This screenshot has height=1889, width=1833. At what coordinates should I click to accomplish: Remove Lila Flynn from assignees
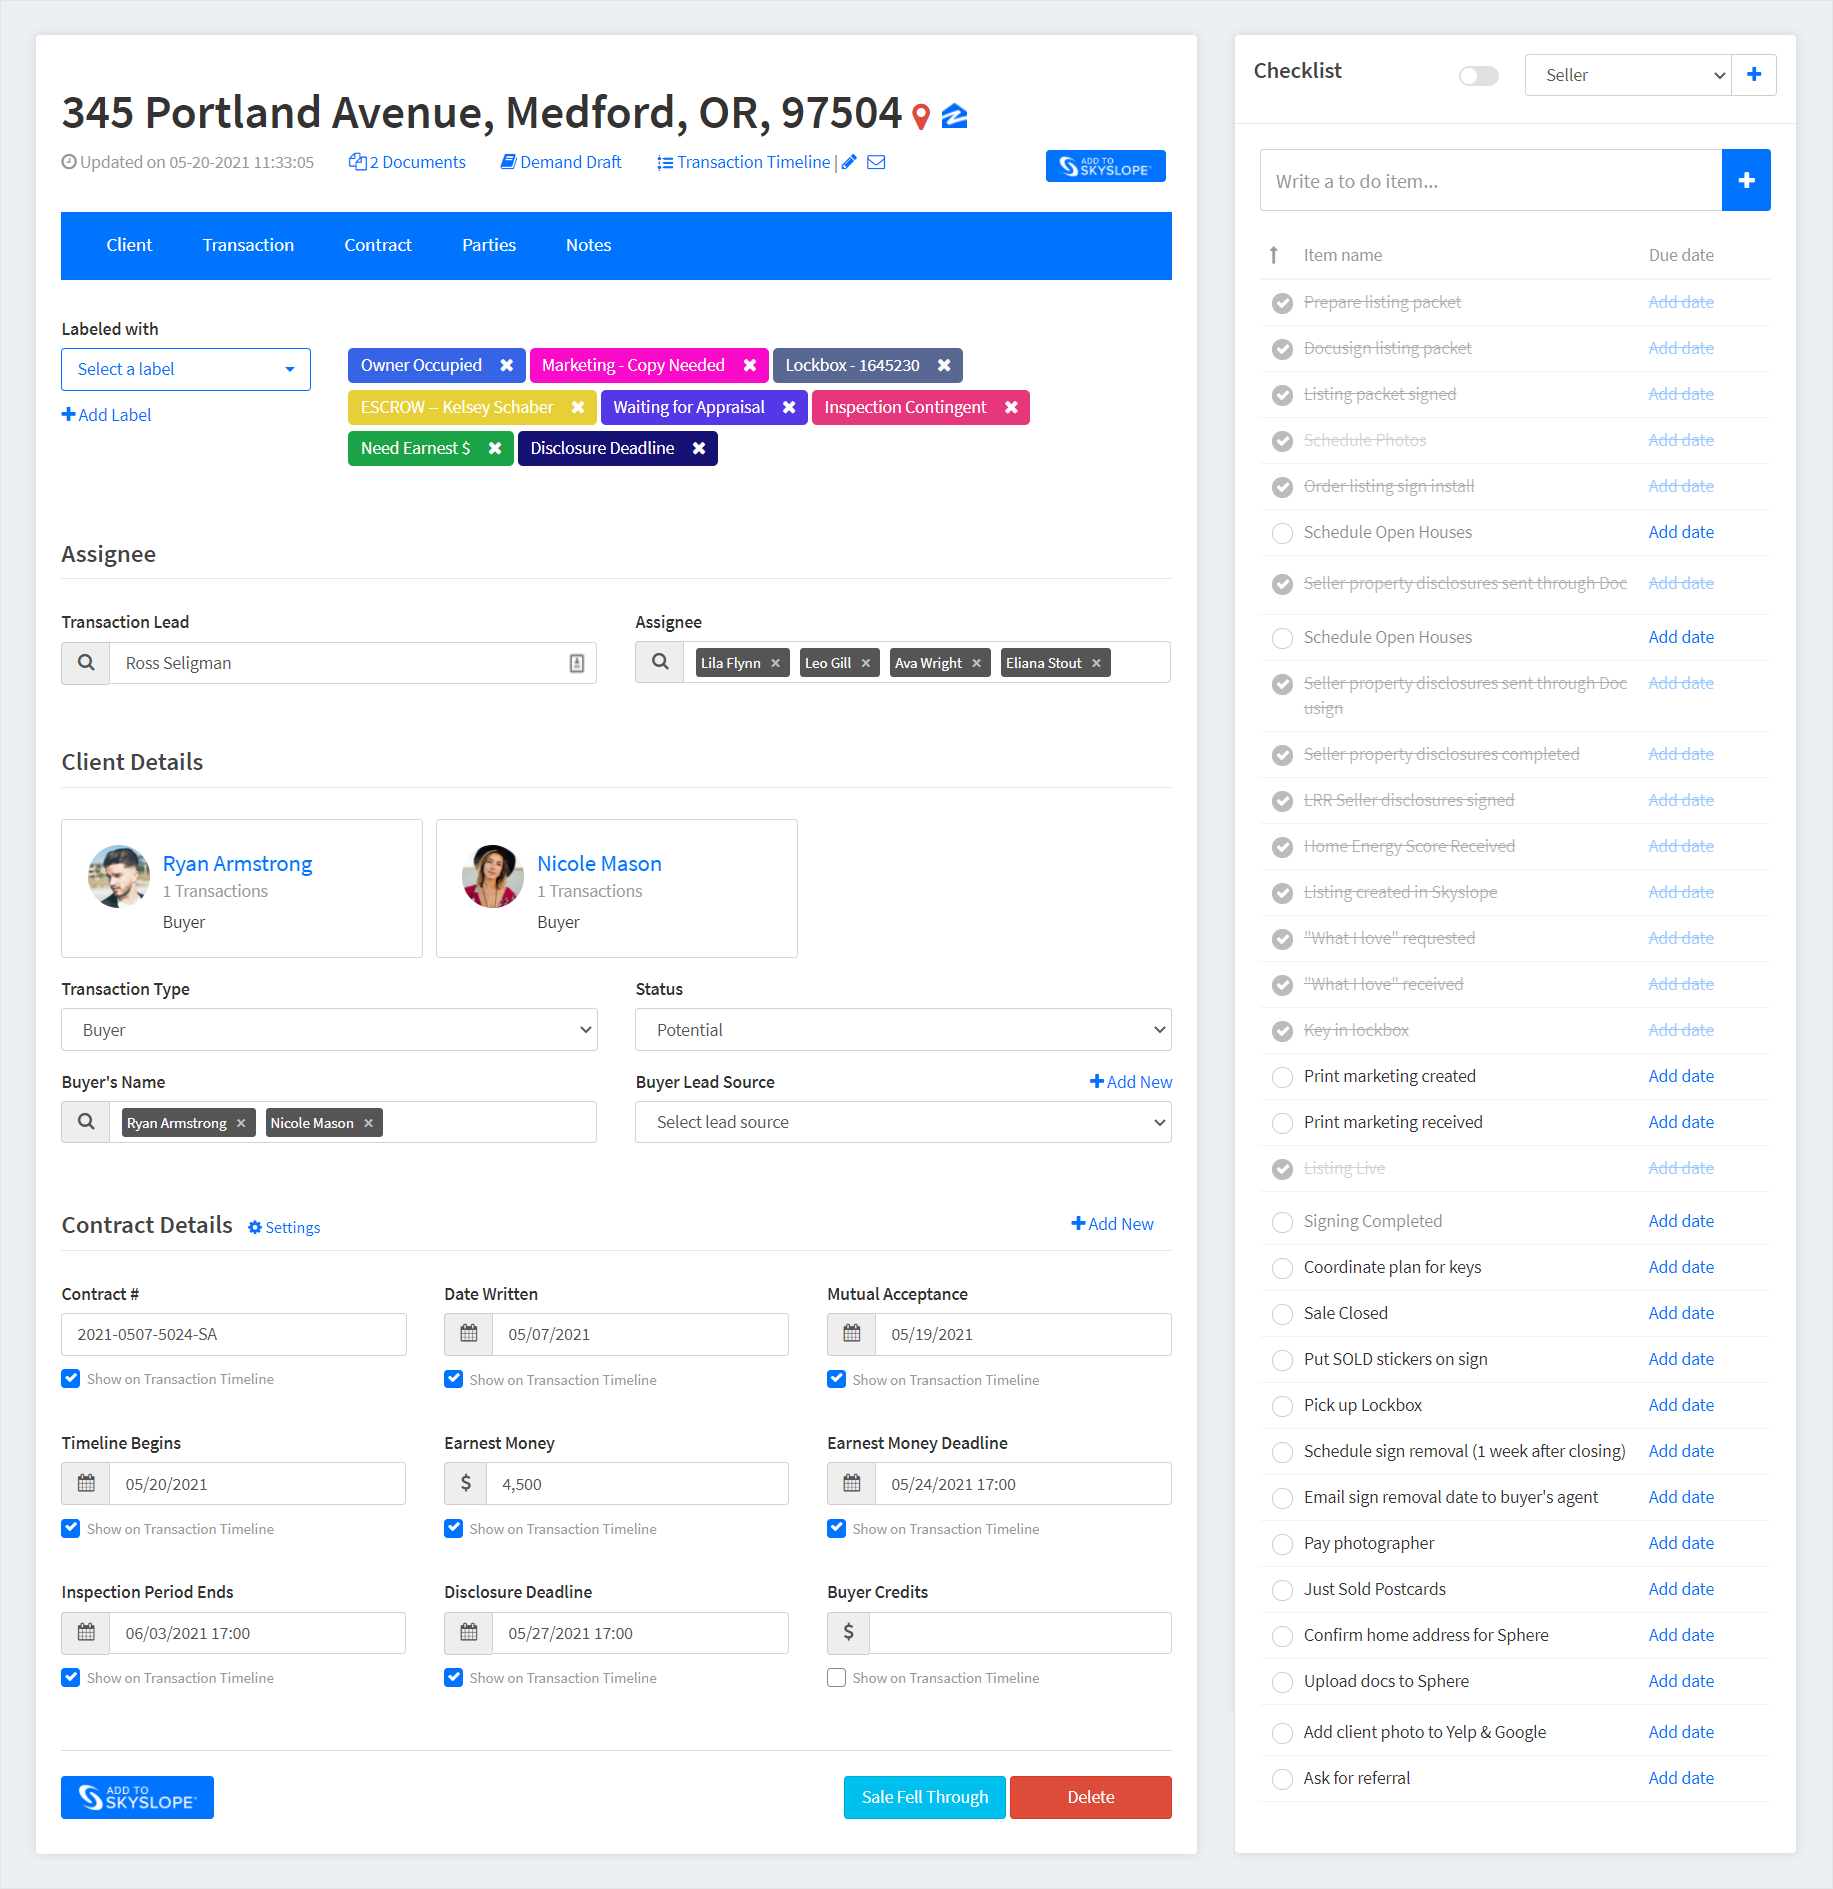pos(775,663)
